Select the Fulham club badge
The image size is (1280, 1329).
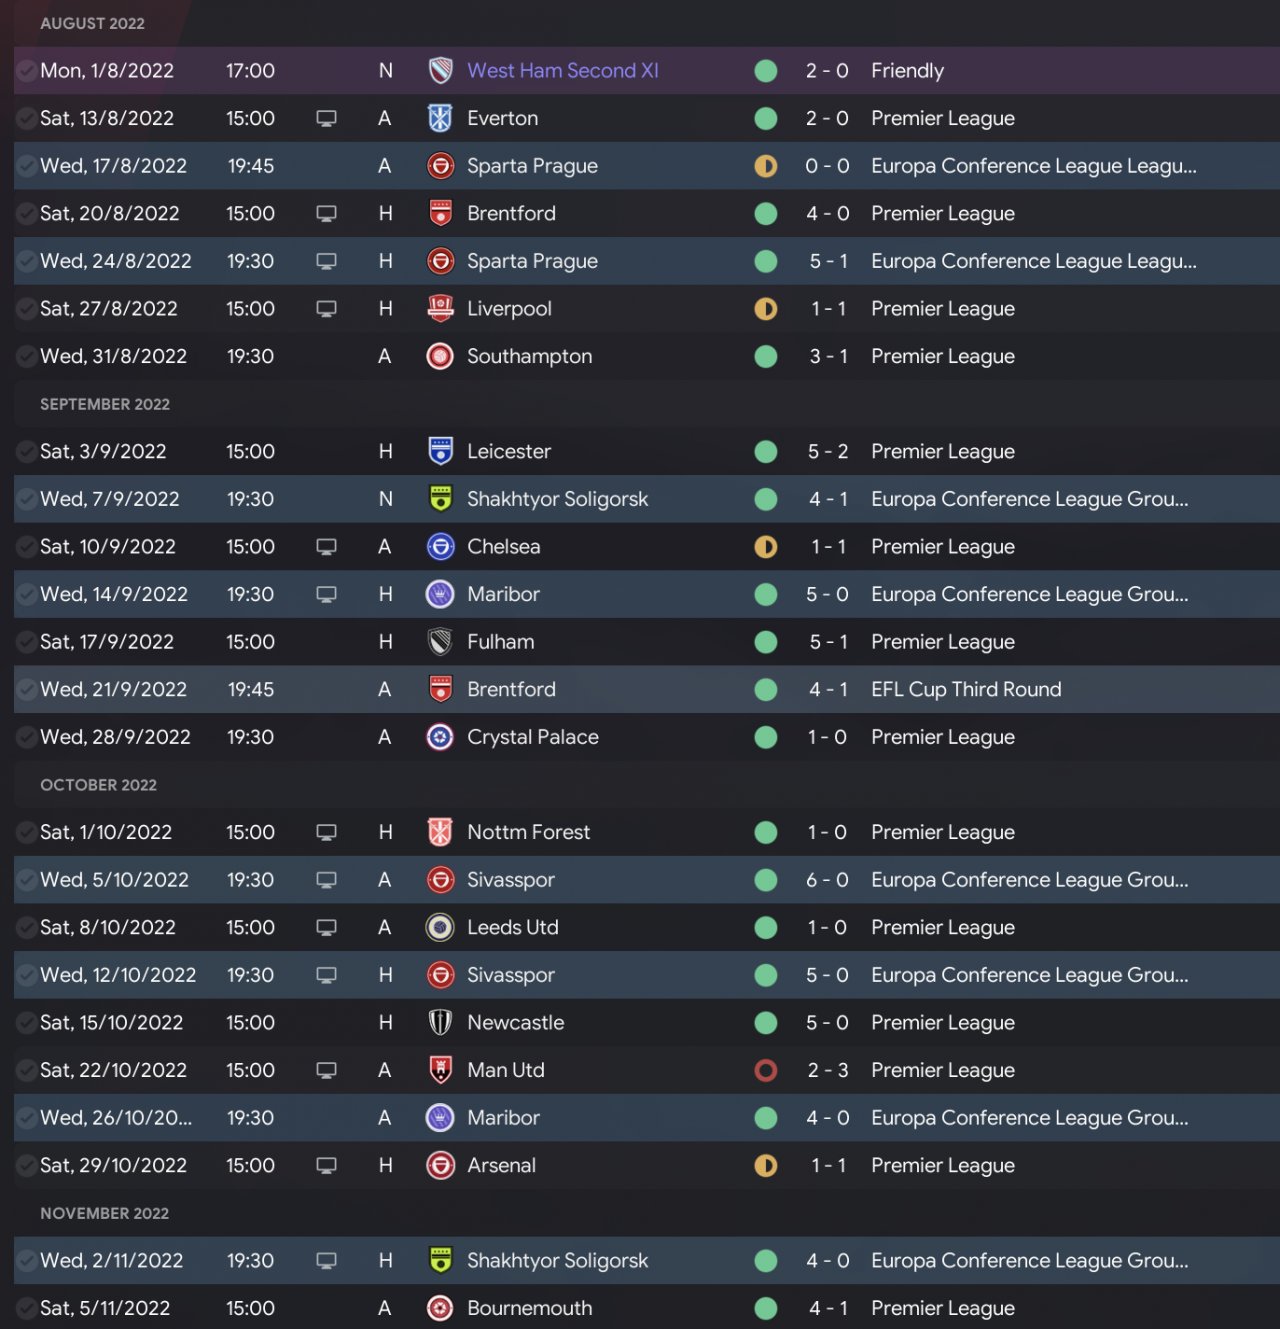[440, 641]
